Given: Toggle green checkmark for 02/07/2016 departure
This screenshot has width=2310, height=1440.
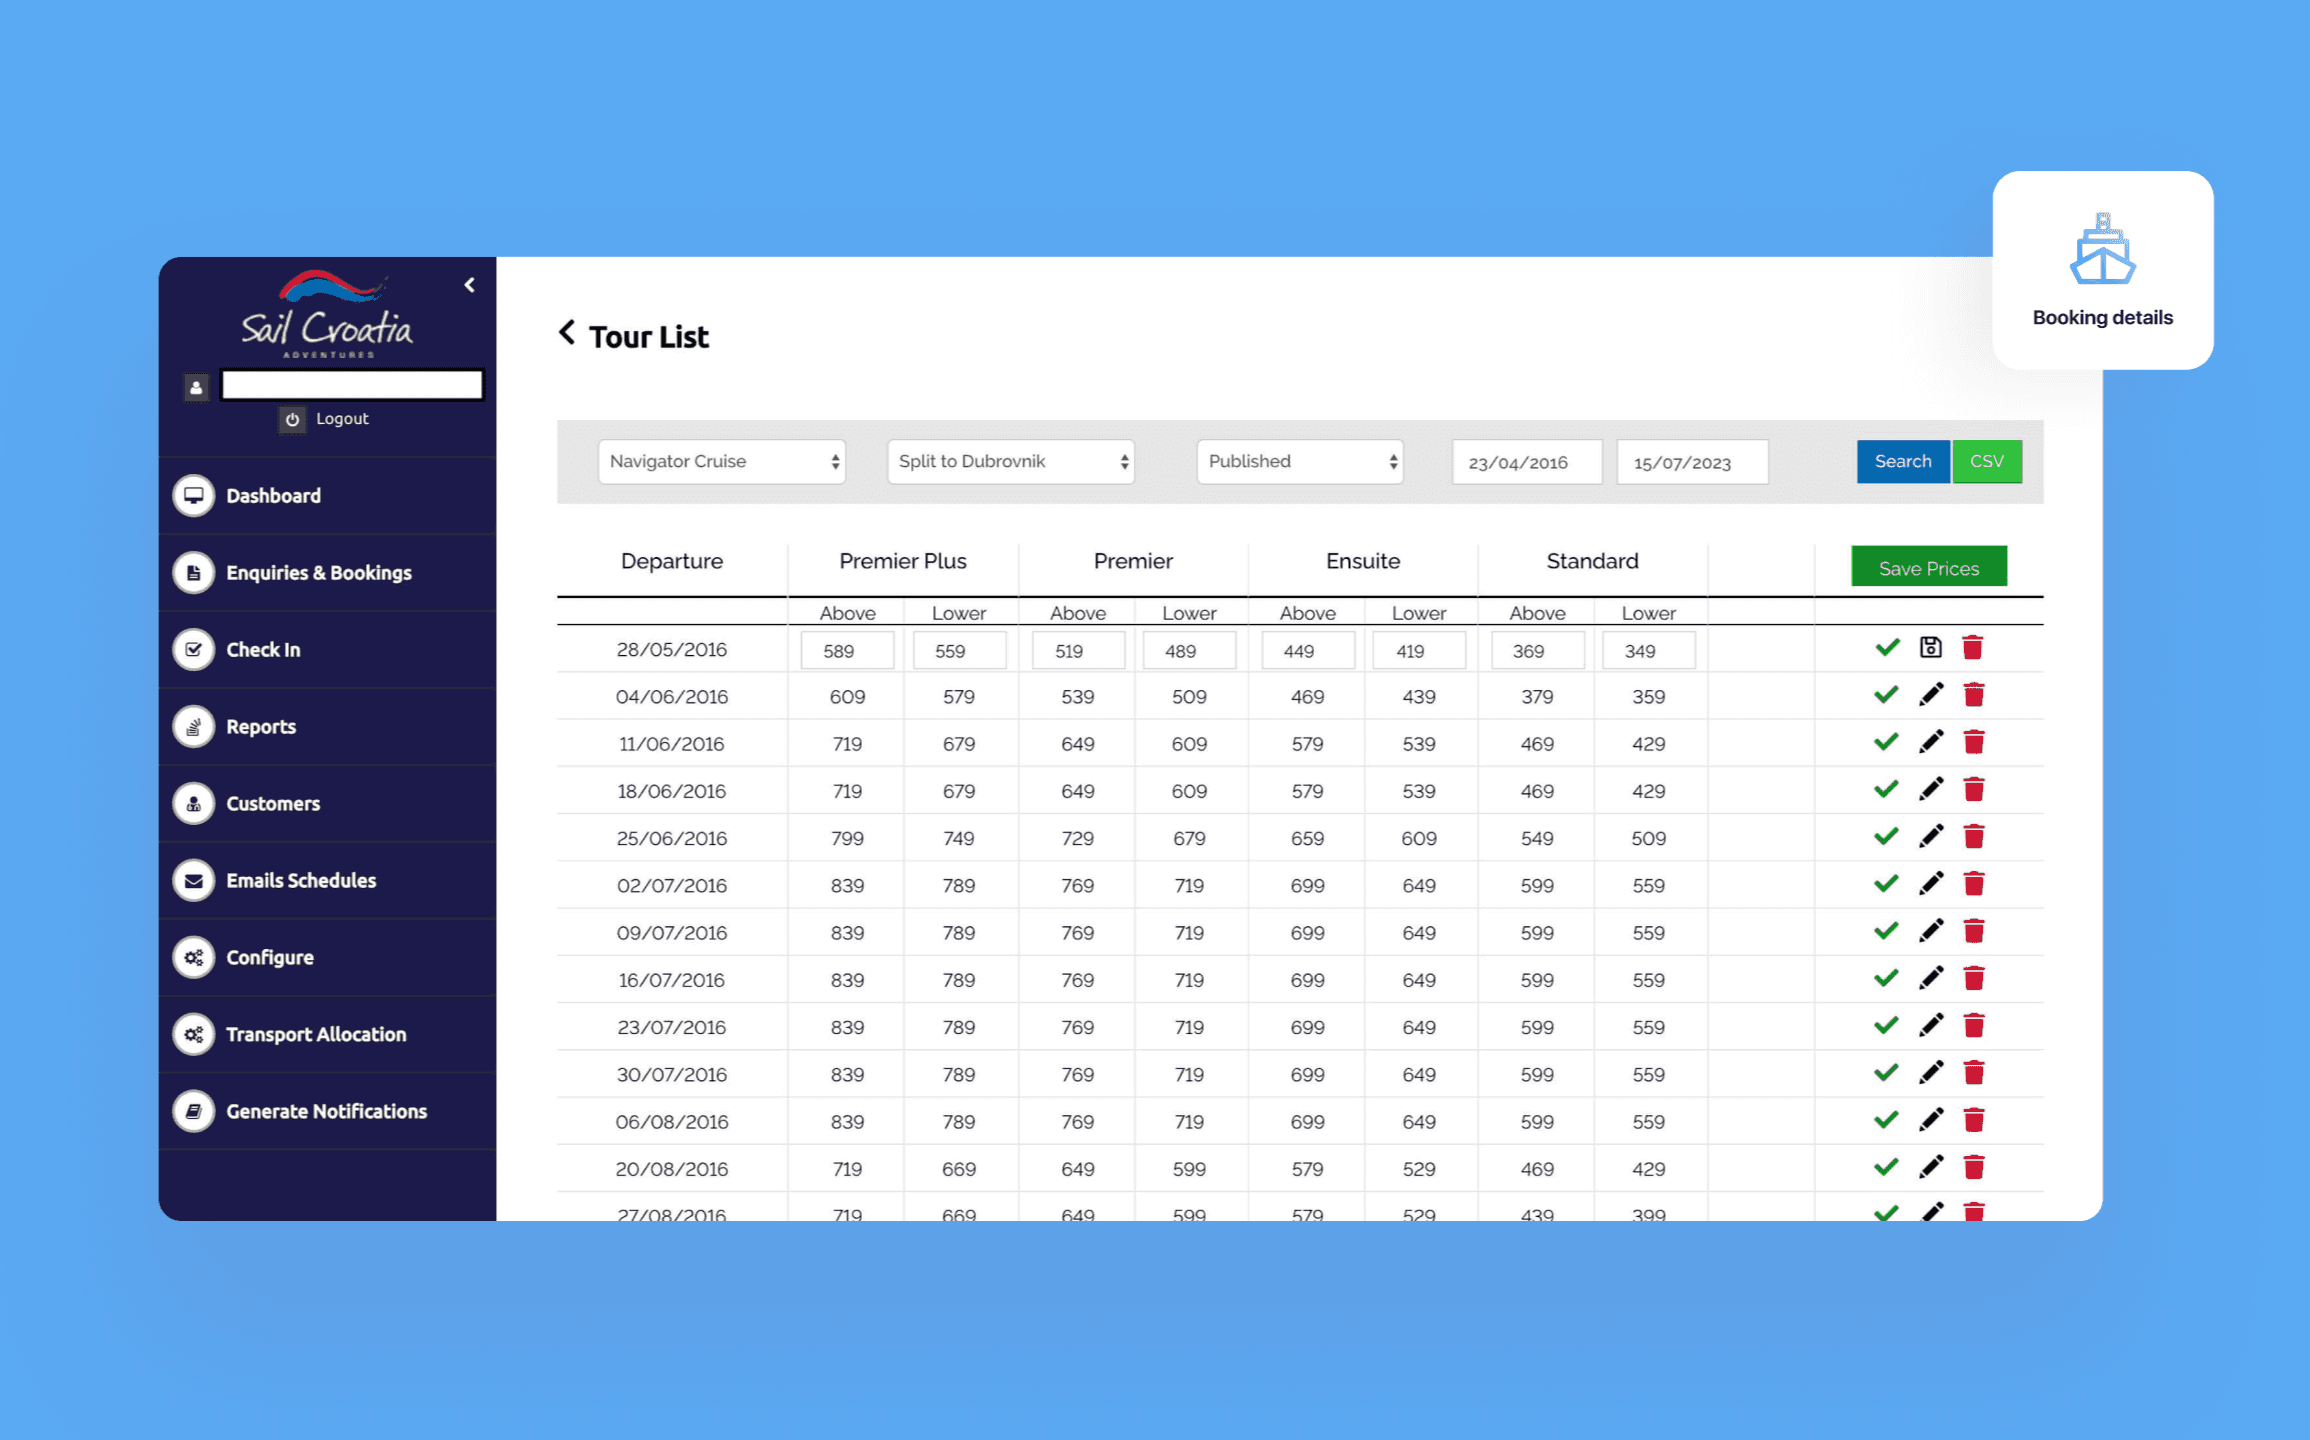Looking at the screenshot, I should [1886, 884].
